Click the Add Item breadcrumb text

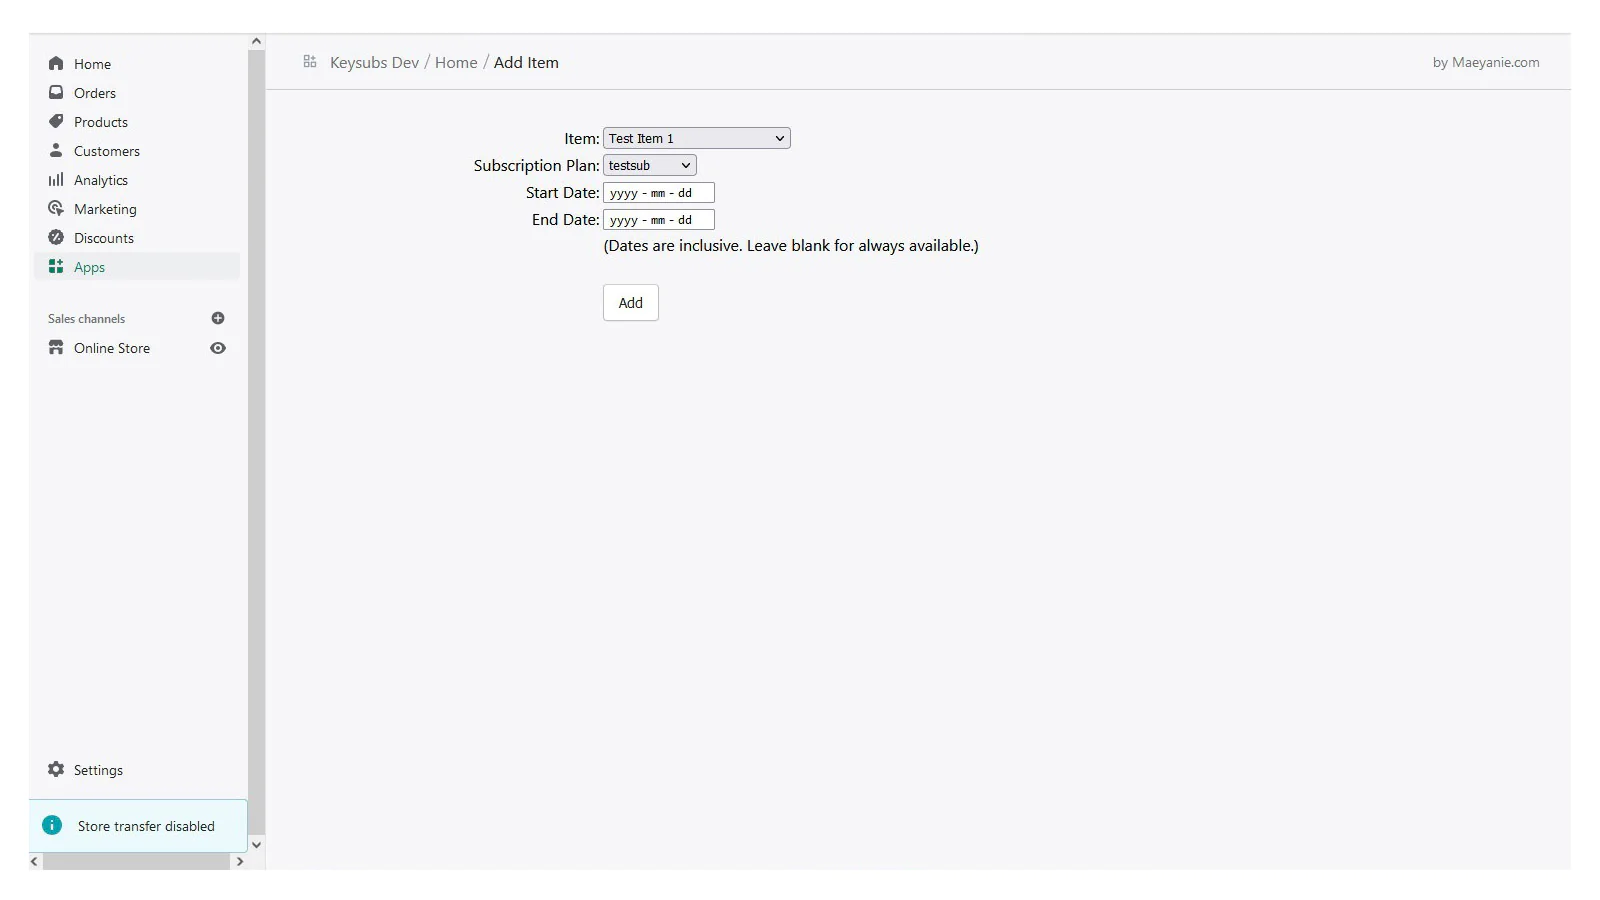click(x=526, y=62)
